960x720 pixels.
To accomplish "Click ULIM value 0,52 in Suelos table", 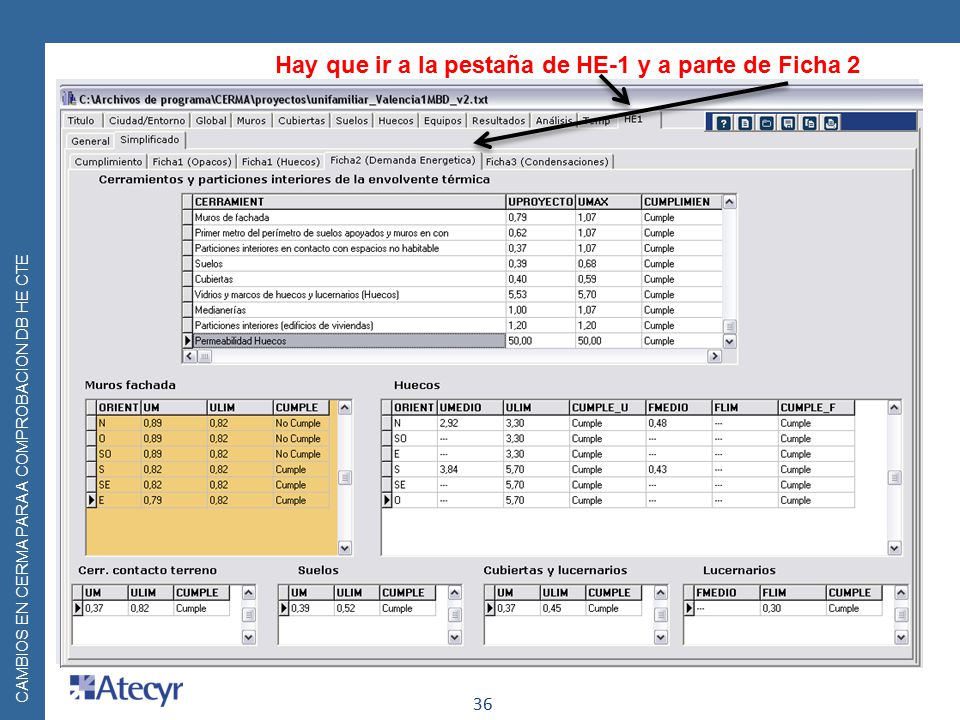I will (346, 609).
